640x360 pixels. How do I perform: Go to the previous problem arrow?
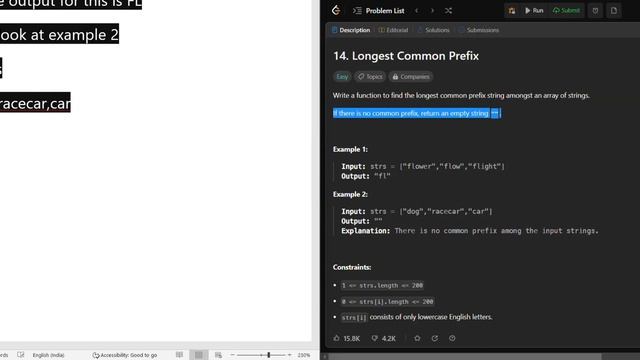point(417,11)
